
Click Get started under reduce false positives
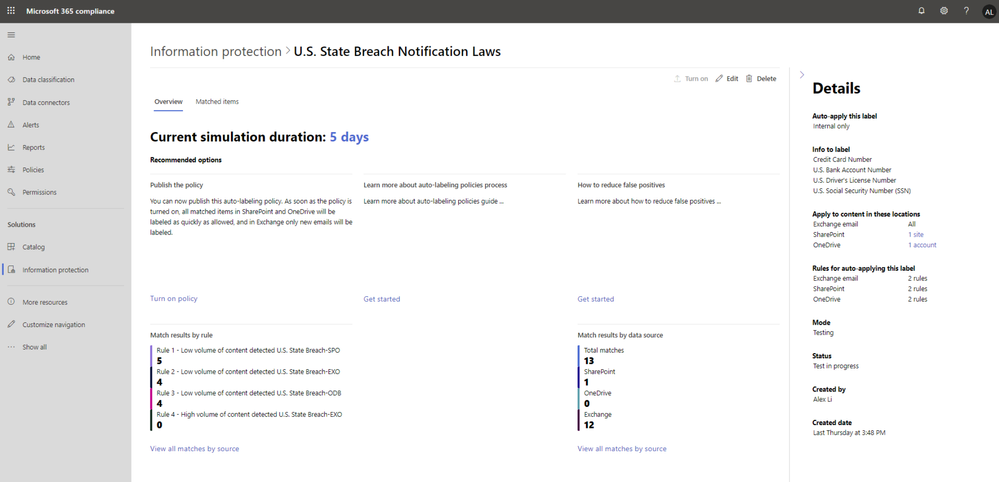click(x=596, y=299)
